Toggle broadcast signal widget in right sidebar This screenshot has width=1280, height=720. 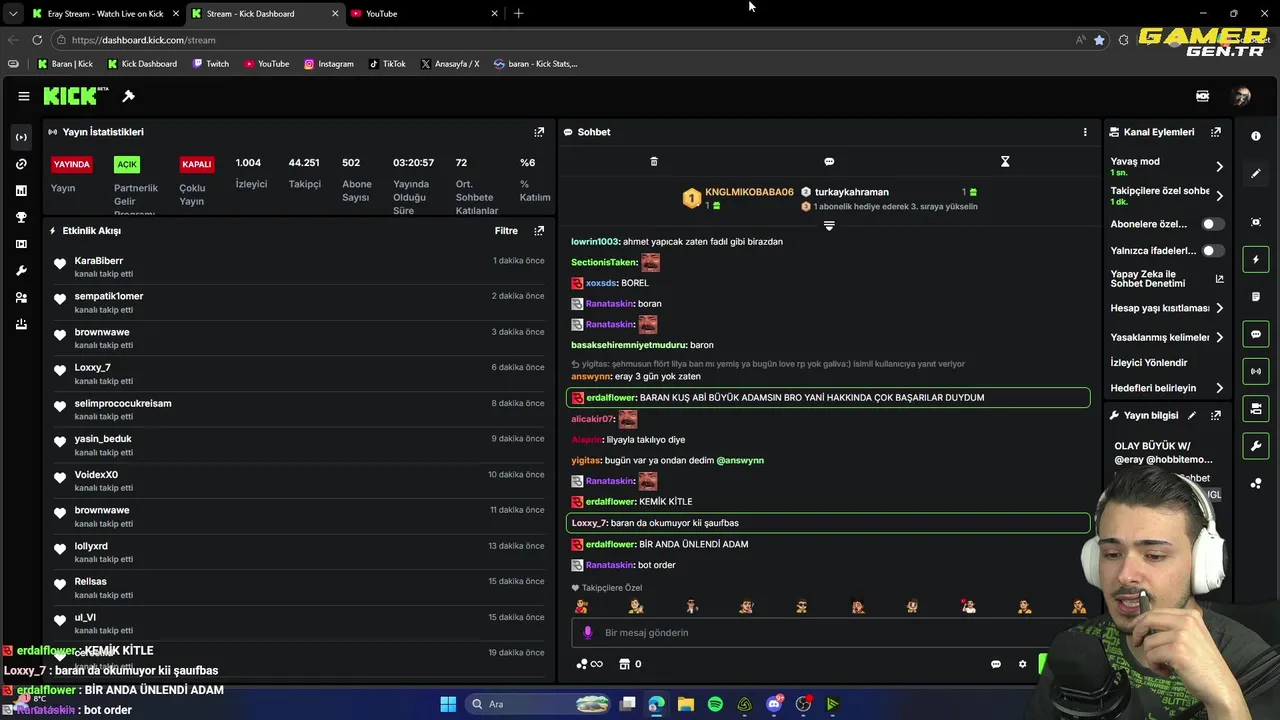(x=1256, y=371)
